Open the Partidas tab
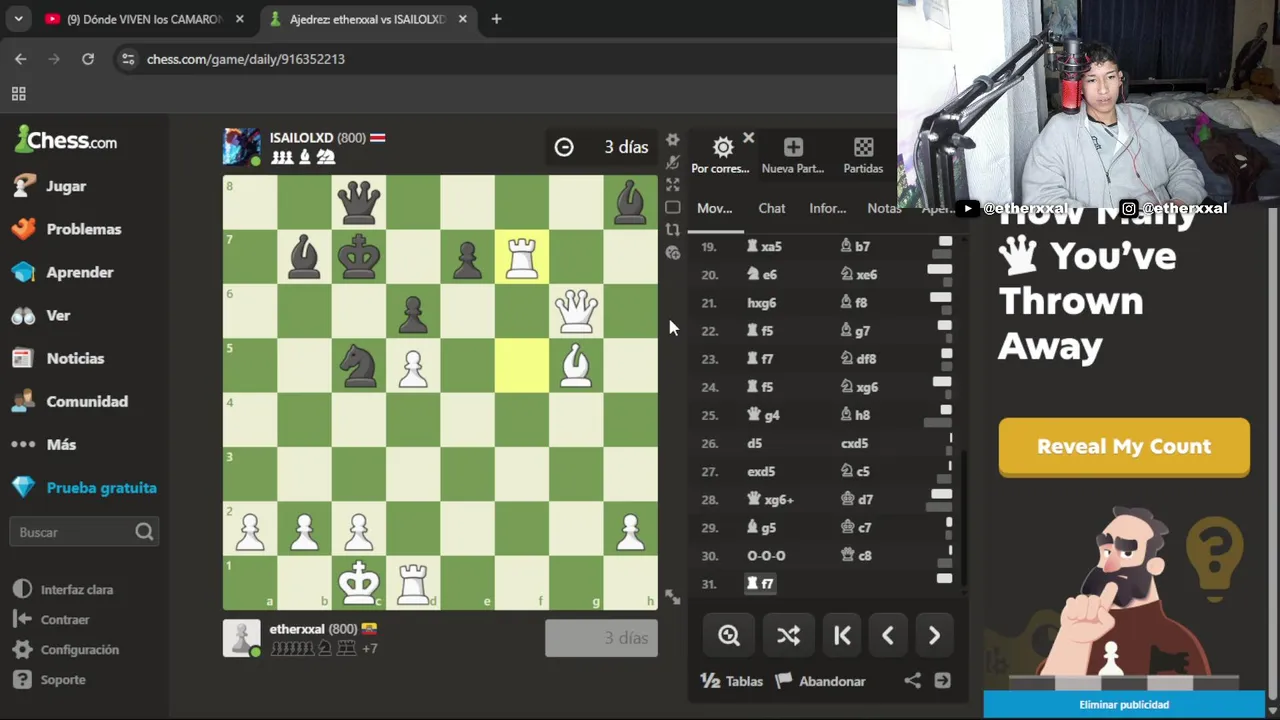1280x720 pixels. point(863,155)
